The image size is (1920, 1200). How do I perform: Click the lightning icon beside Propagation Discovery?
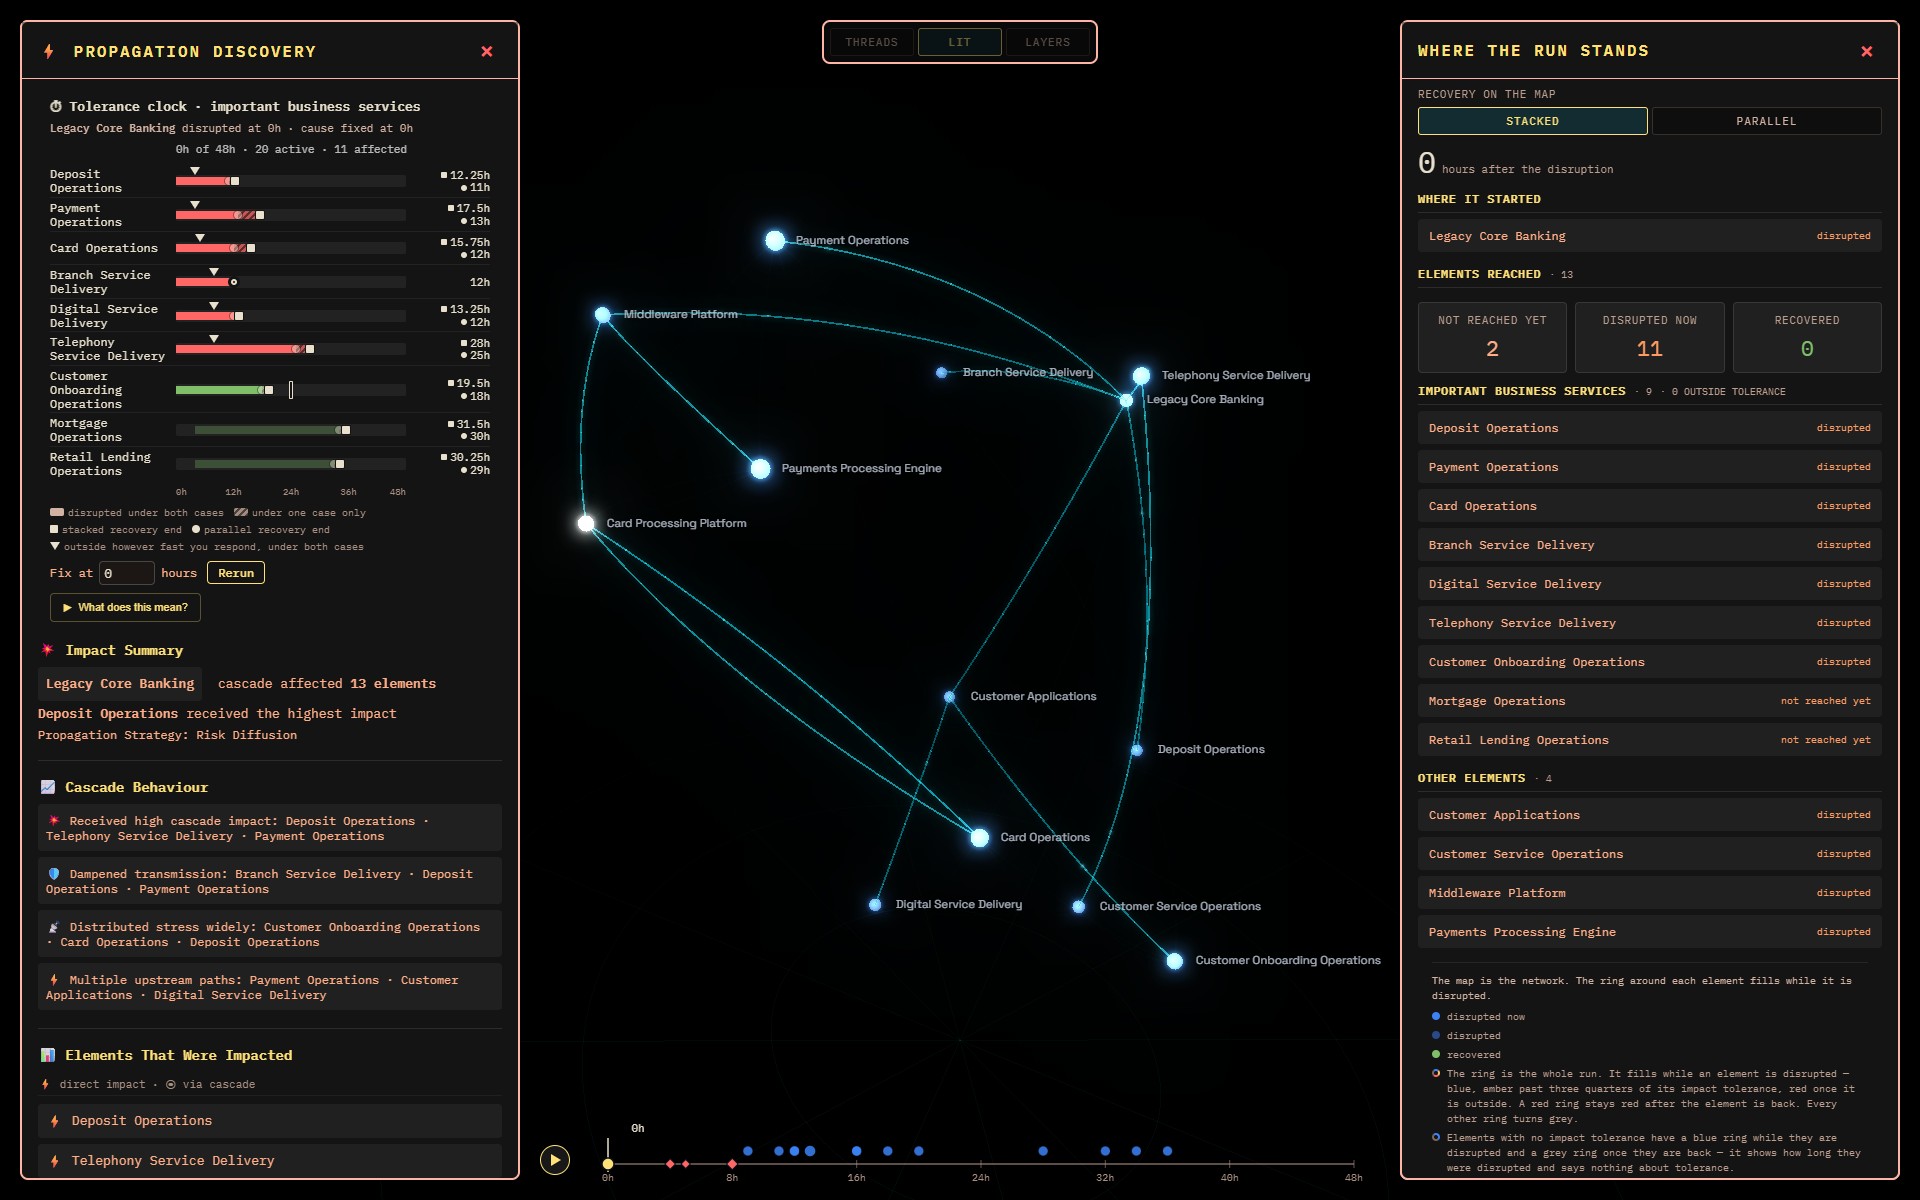click(49, 52)
